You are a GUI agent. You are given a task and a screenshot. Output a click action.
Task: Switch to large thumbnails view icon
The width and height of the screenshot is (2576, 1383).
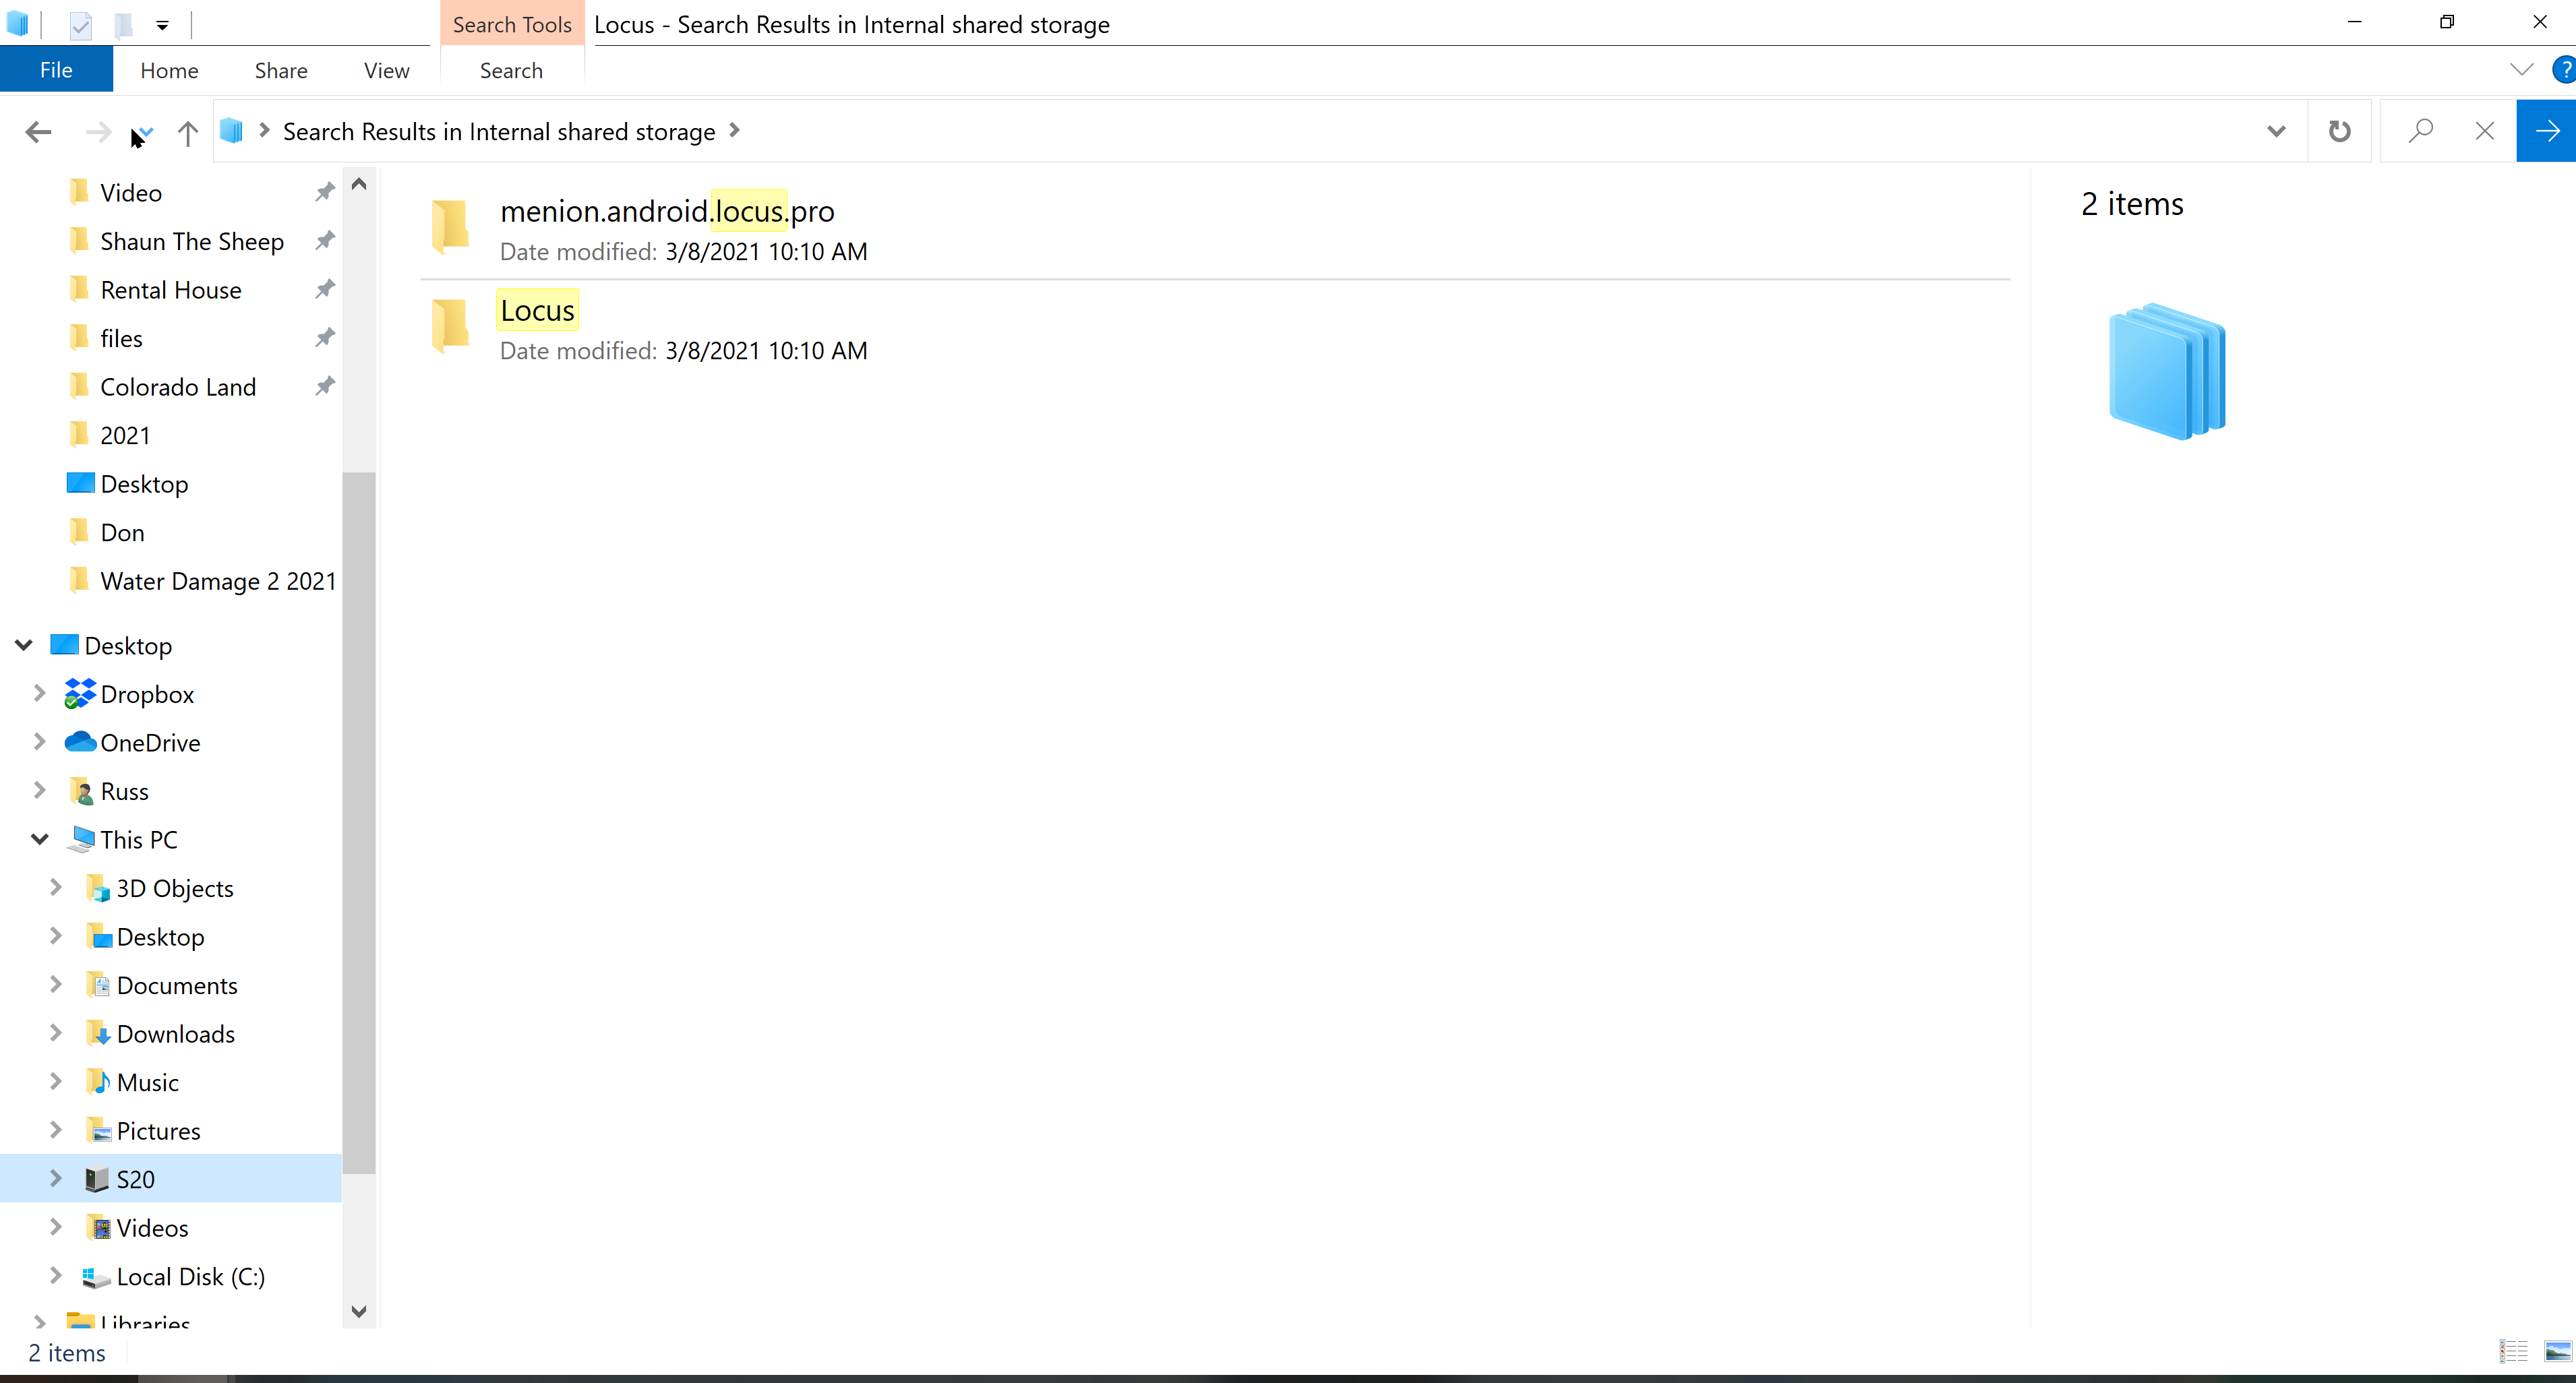pos(2557,1351)
